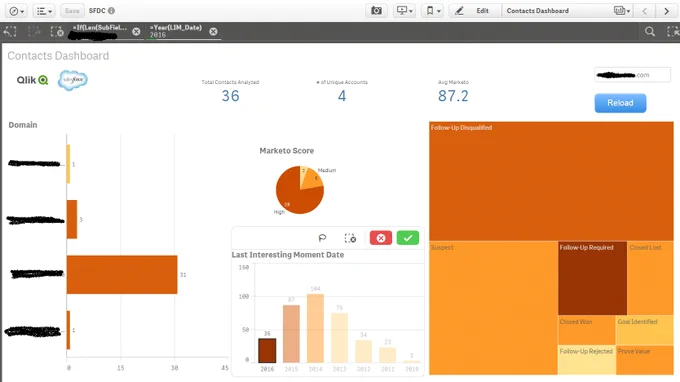Step back in selections
Image resolution: width=680 pixels, height=382 pixels.
10,32
